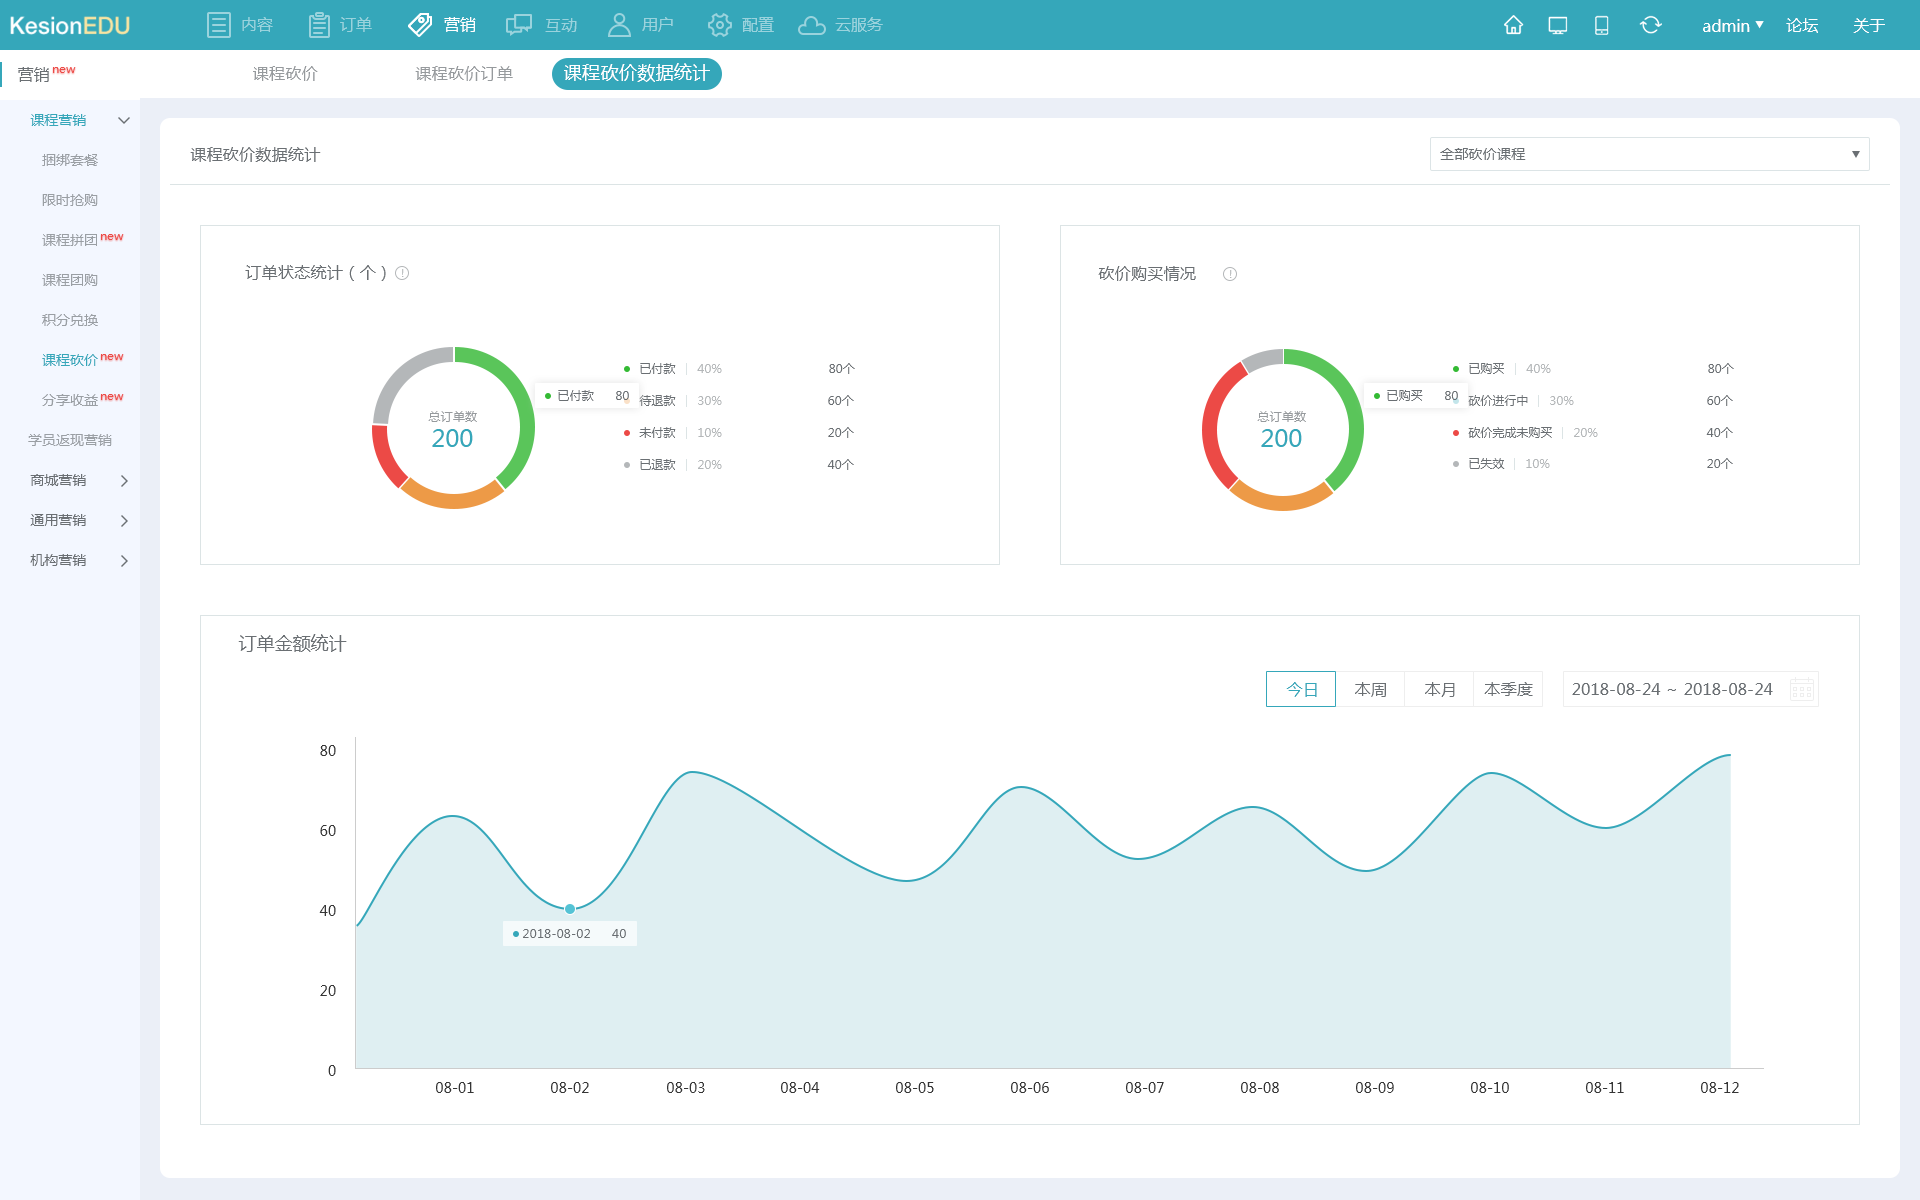Viewport: 1920px width, 1200px height.
Task: Click the 本周 time range button
Action: tap(1370, 689)
